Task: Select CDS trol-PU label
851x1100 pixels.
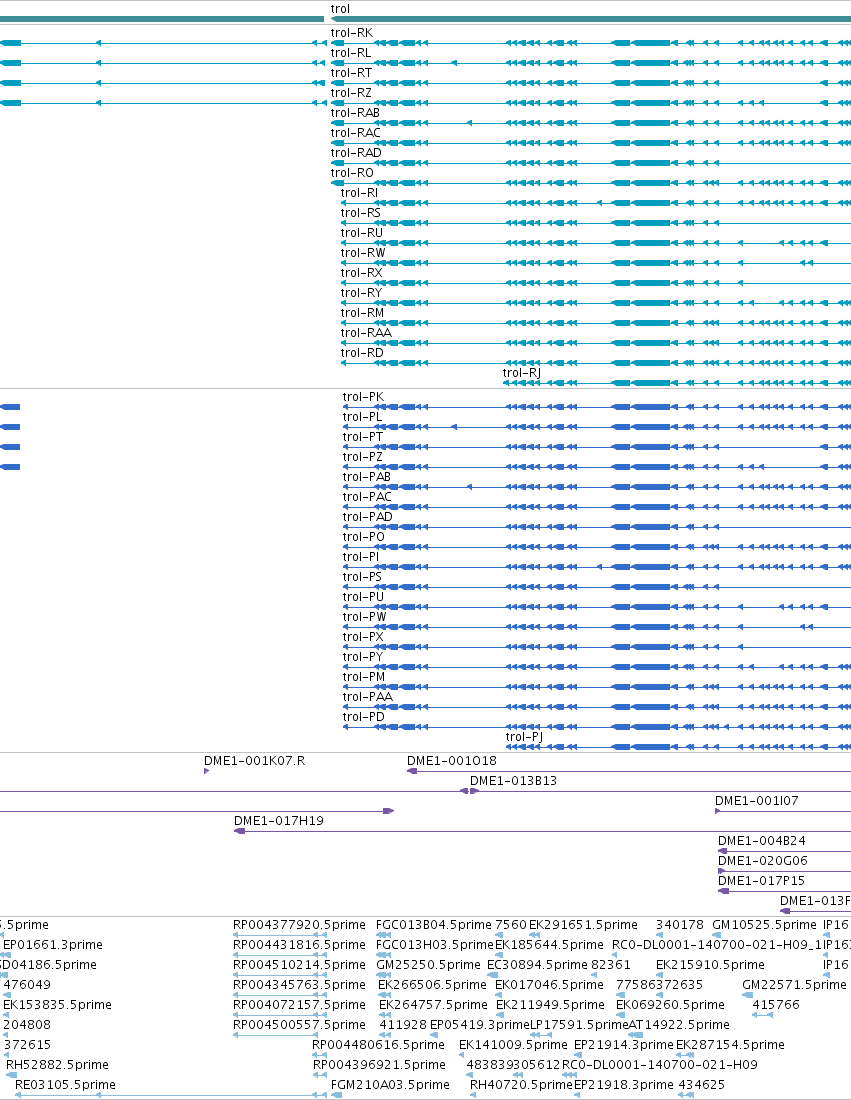Action: [x=363, y=597]
